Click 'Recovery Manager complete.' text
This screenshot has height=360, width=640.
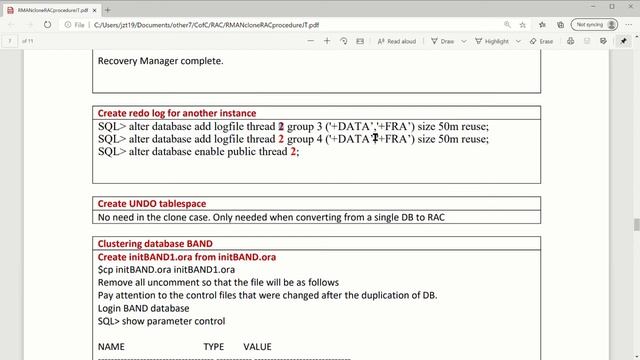(x=160, y=61)
